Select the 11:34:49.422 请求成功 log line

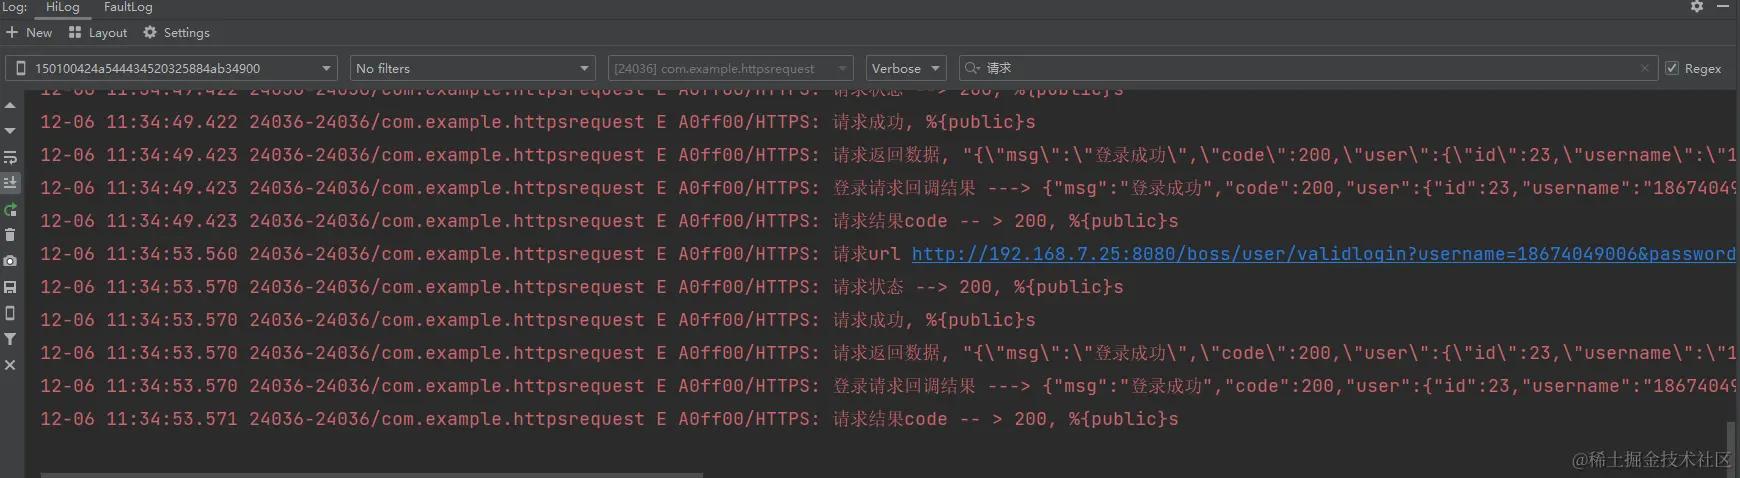[x=538, y=122]
